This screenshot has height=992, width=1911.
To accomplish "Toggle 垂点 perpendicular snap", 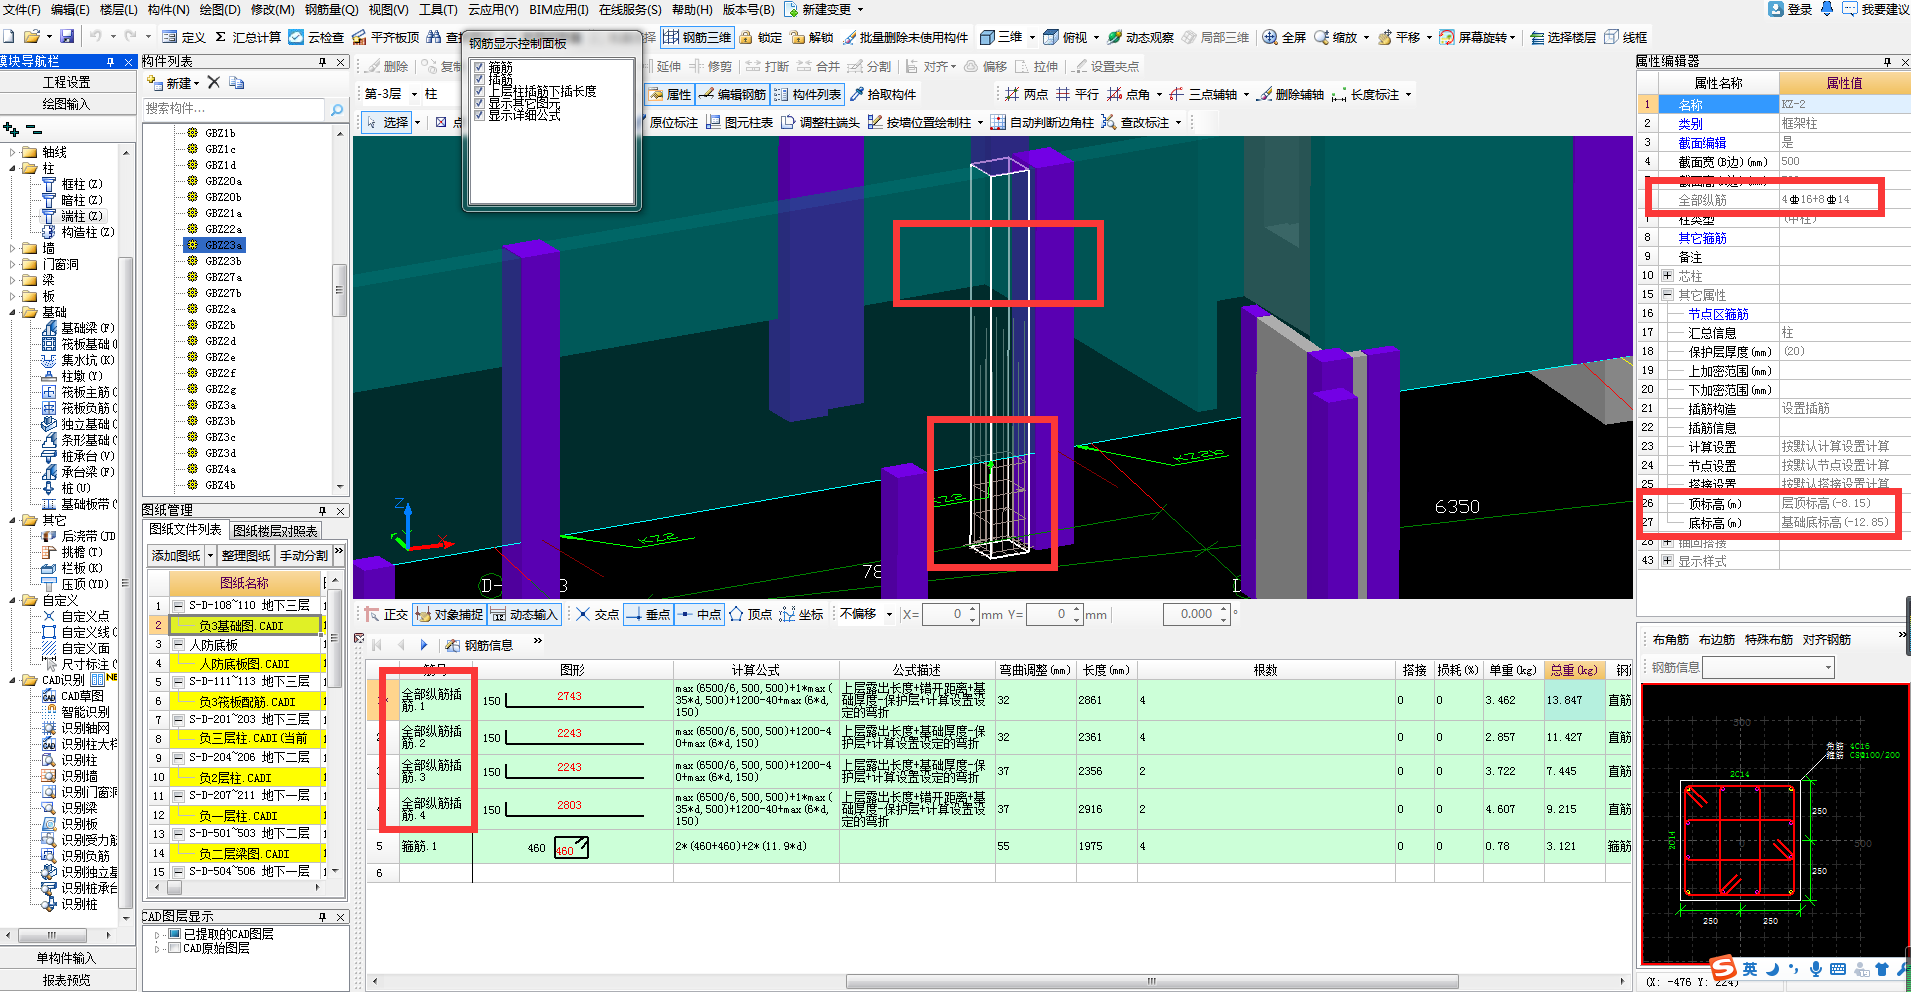I will pyautogui.click(x=648, y=614).
